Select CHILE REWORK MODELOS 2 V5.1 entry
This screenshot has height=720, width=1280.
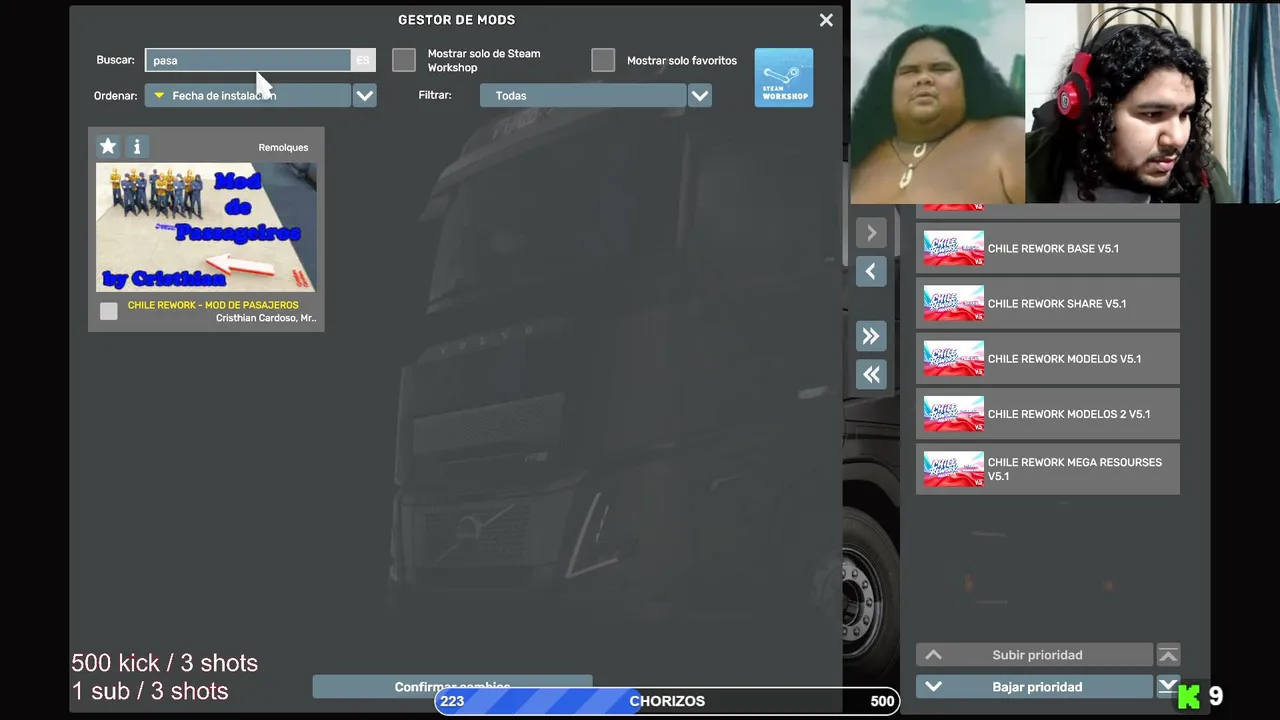tap(1048, 414)
